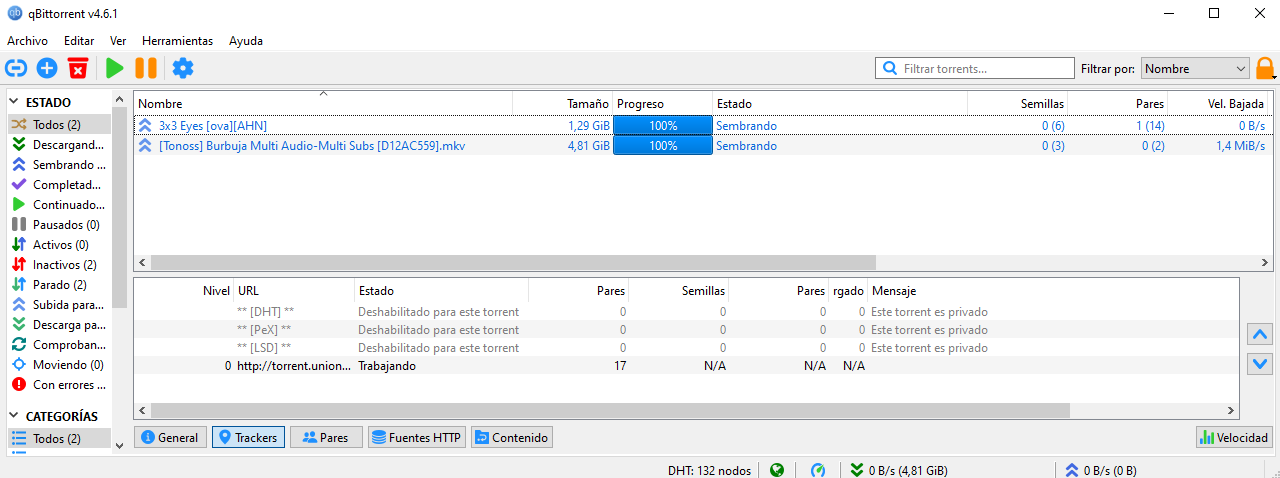1280x478 pixels.
Task: Collapse the ESTADO section
Action: (x=16, y=102)
